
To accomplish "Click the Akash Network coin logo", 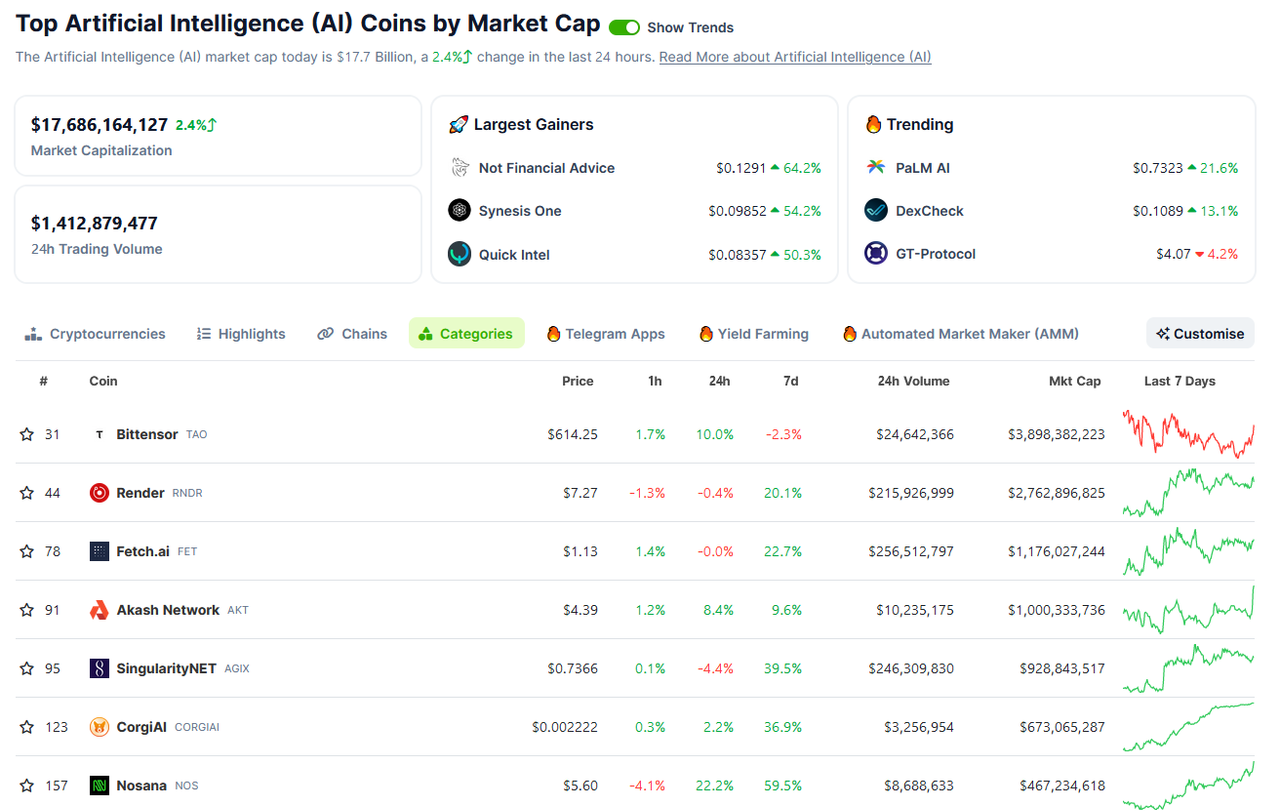I will (99, 610).
